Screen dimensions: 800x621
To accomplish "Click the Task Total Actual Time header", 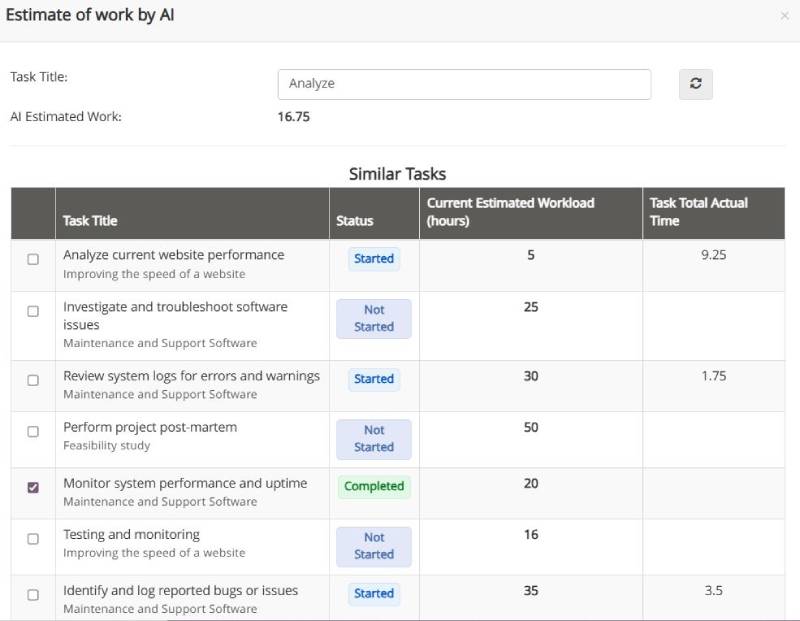I will pos(700,211).
